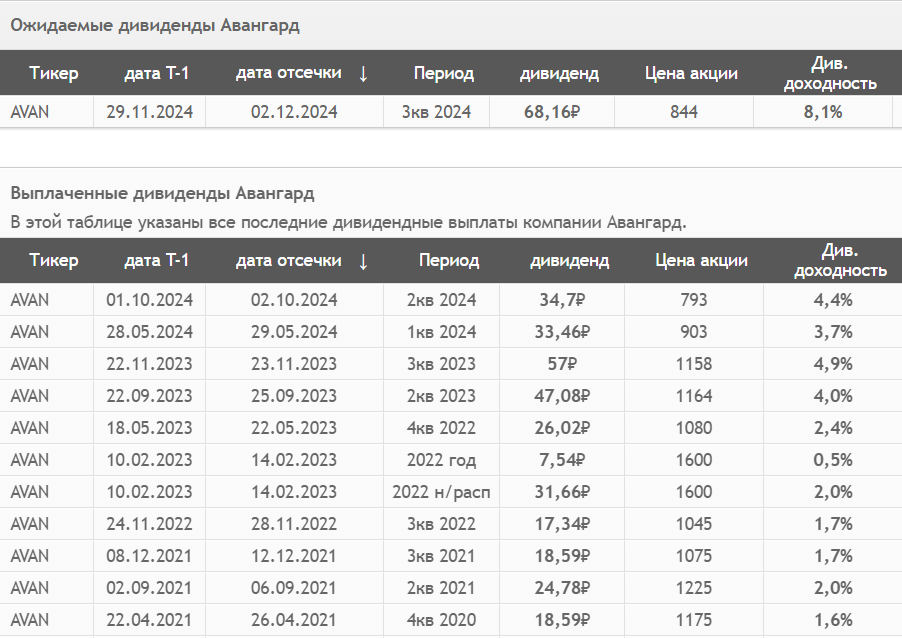Click period '2кв 2023' cell
Viewport: 902px width, 638px height.
(441, 396)
